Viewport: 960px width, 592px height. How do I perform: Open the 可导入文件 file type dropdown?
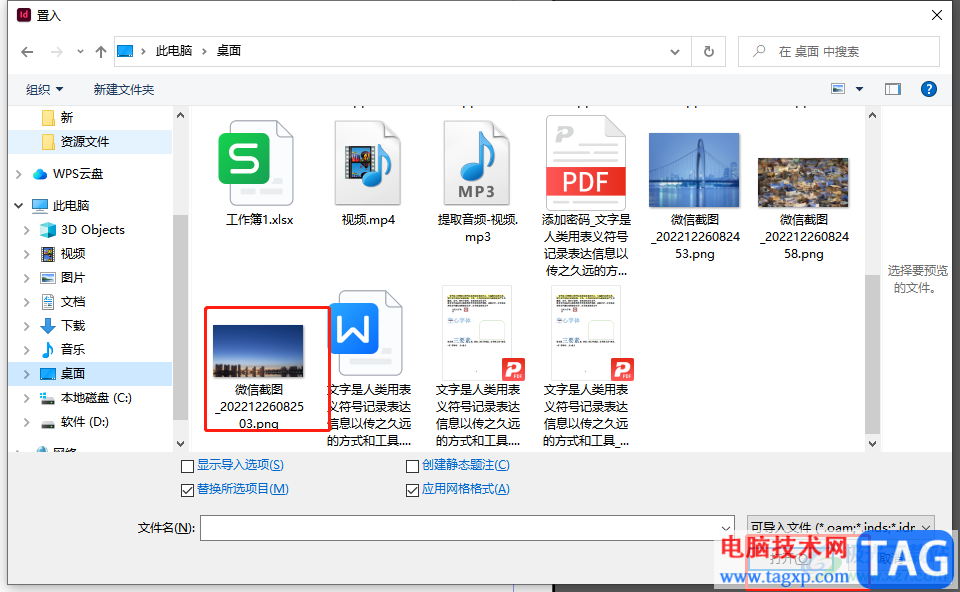tap(841, 526)
